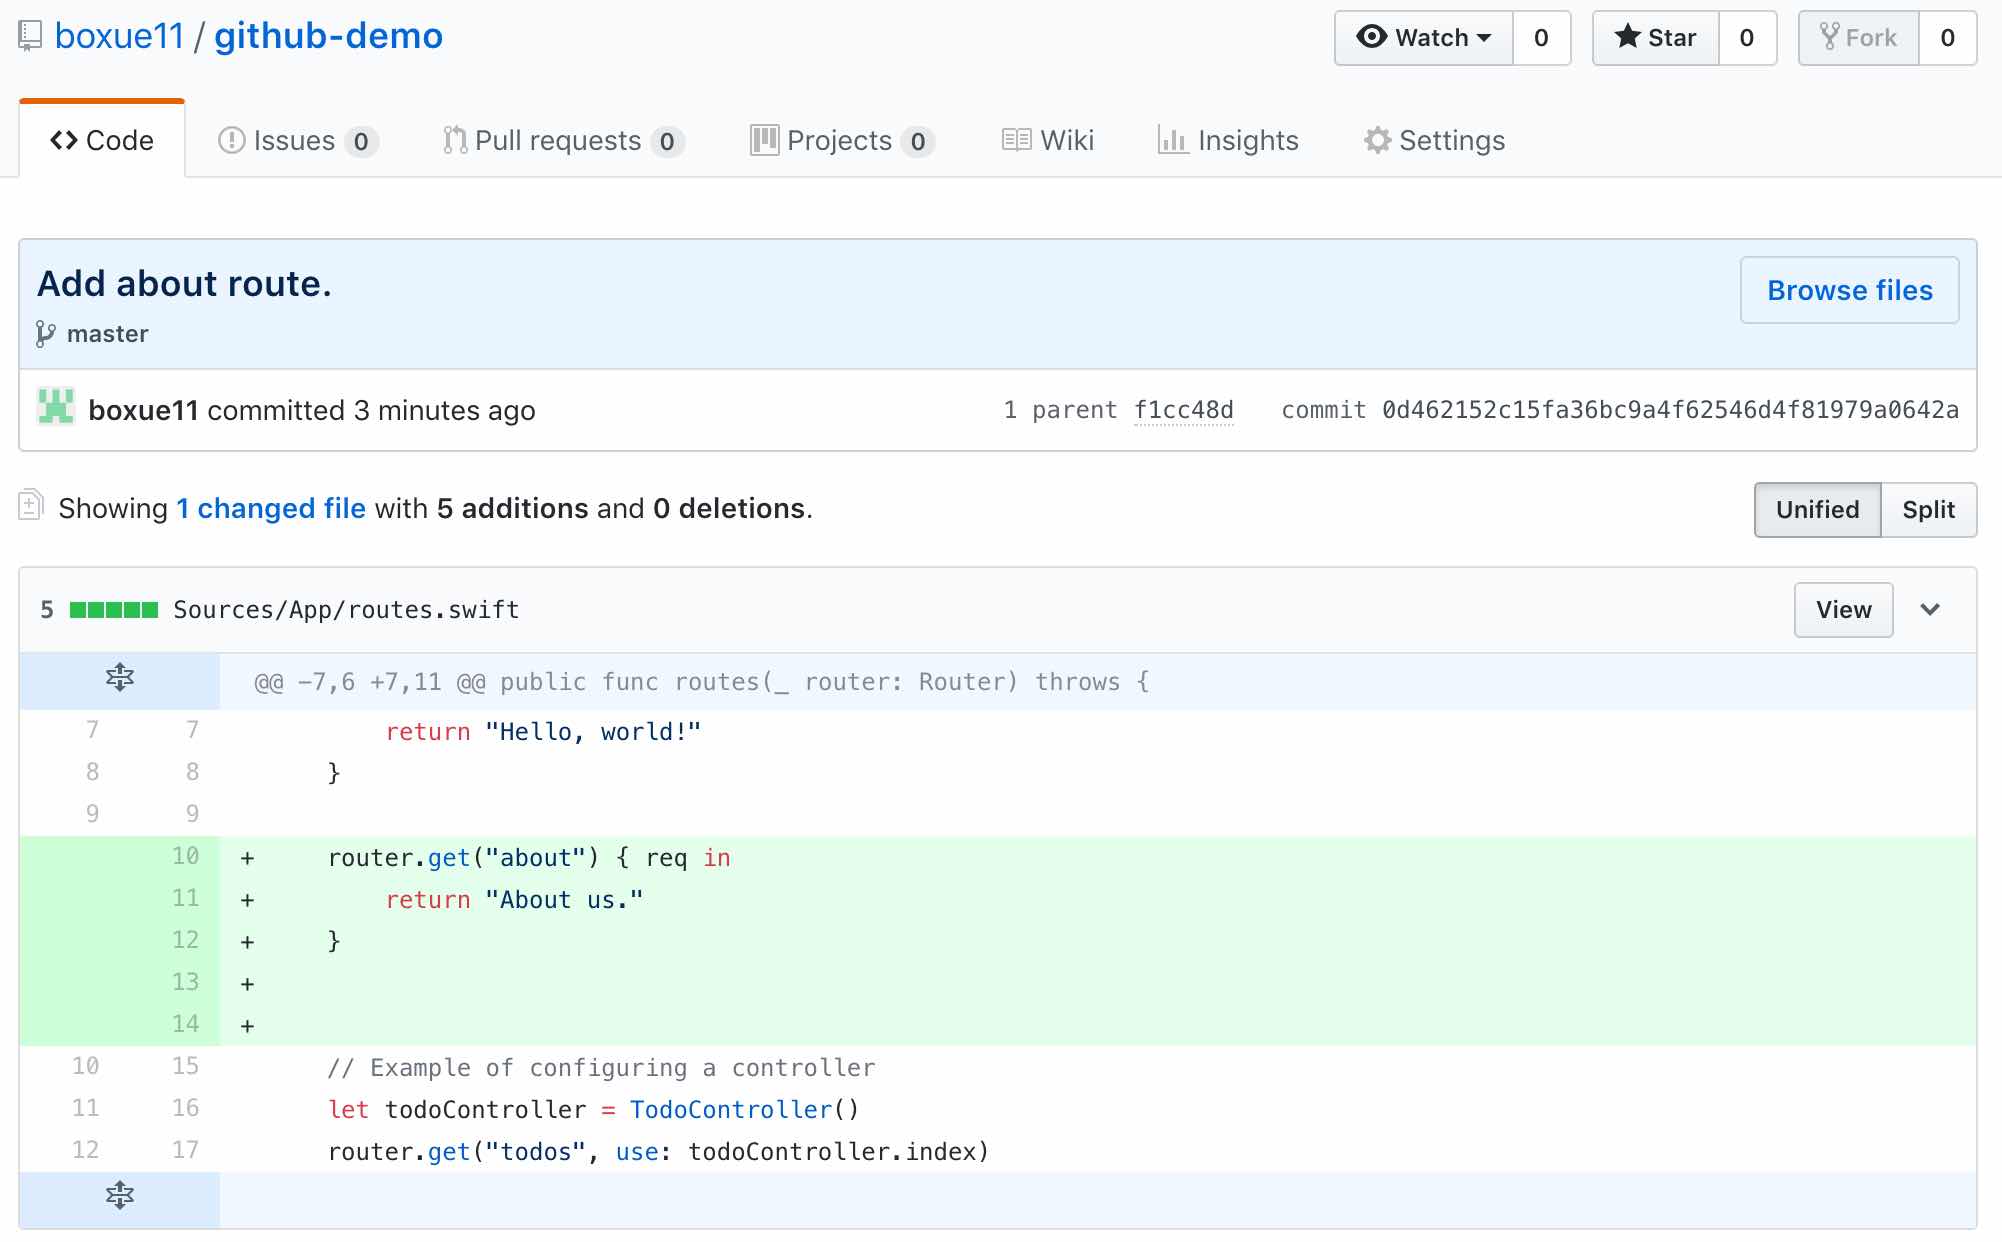Screen dimensions: 2002x1242
Task: Open the github-demo repository link
Action: click(x=328, y=36)
